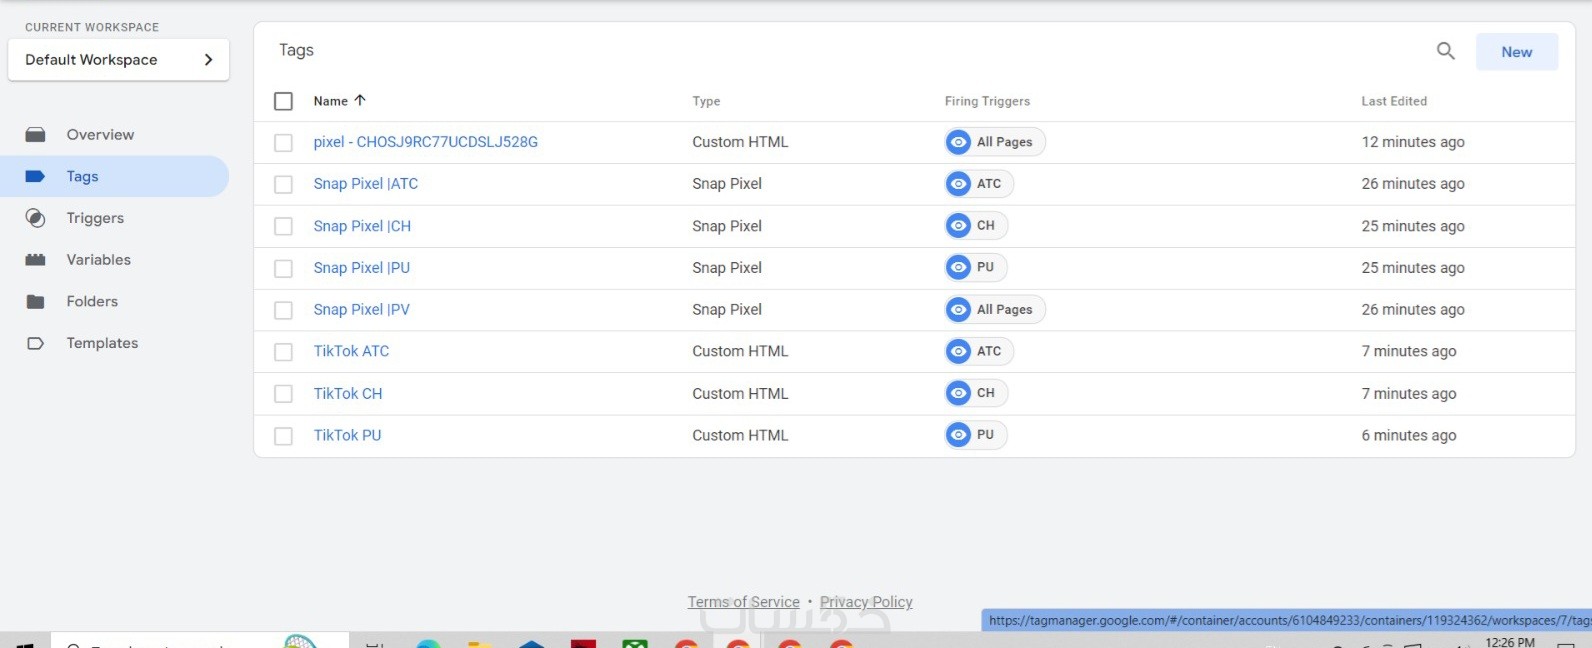This screenshot has height=648, width=1592.
Task: Open the Privacy Policy link
Action: tap(866, 602)
